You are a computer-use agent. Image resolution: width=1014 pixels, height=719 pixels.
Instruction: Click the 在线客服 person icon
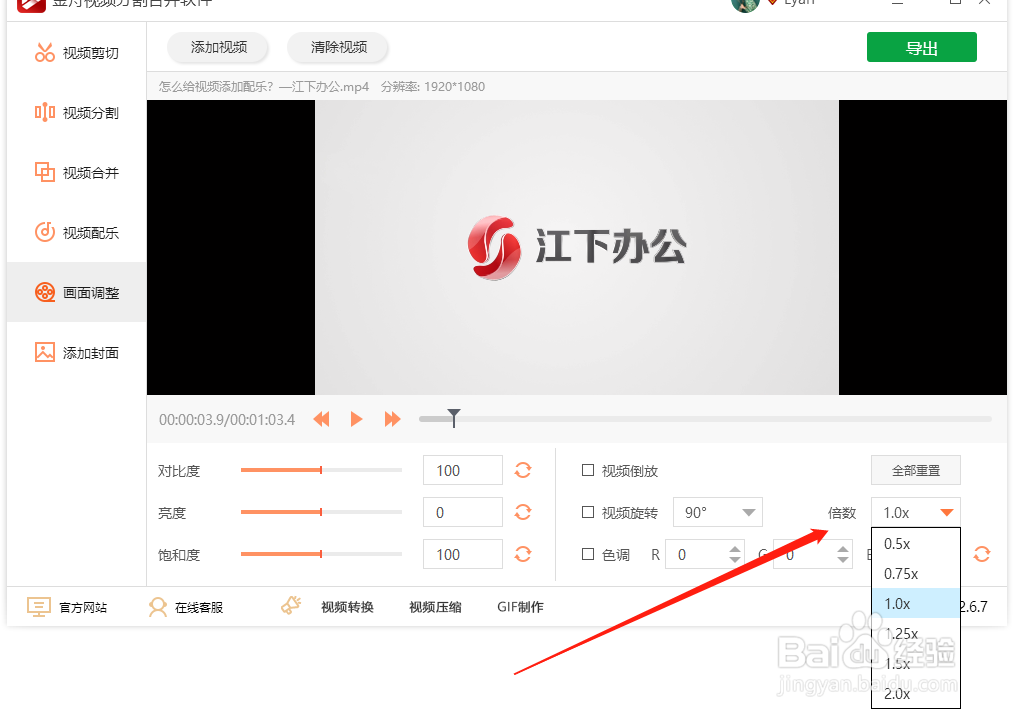pyautogui.click(x=157, y=607)
